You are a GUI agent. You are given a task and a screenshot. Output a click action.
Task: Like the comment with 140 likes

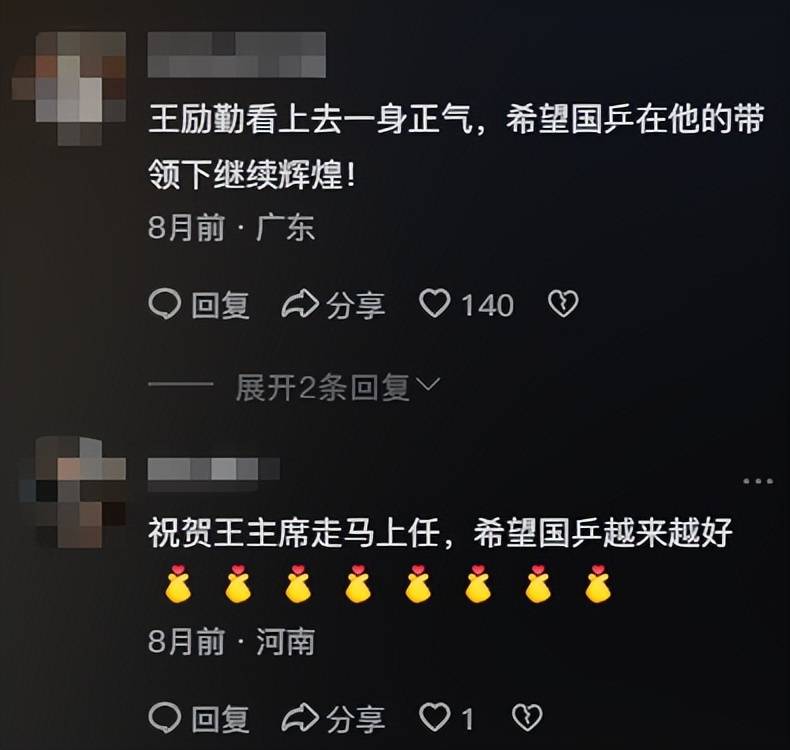click(435, 303)
